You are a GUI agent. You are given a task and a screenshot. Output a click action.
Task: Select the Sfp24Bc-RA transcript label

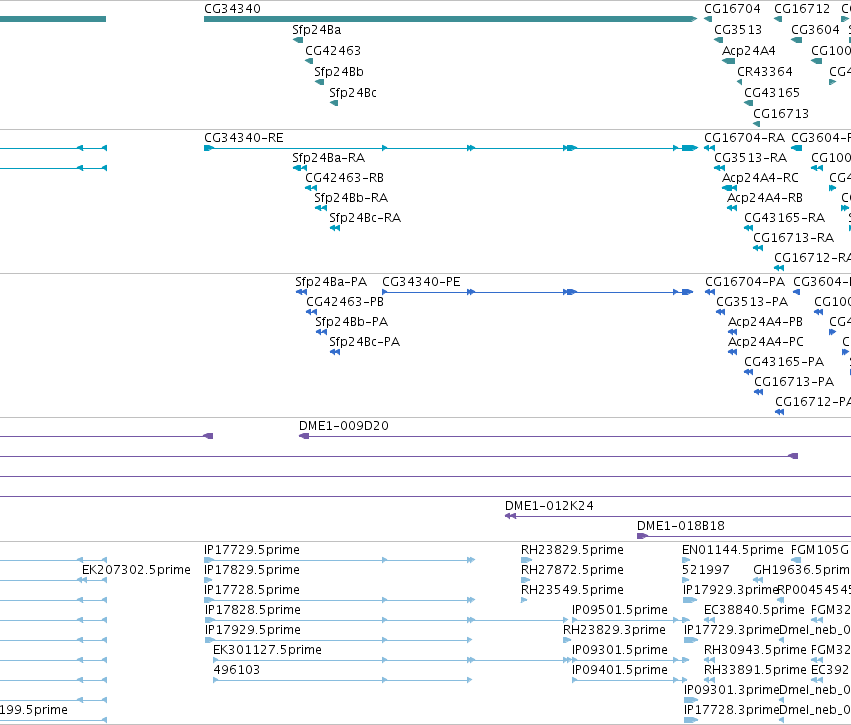[x=365, y=218]
